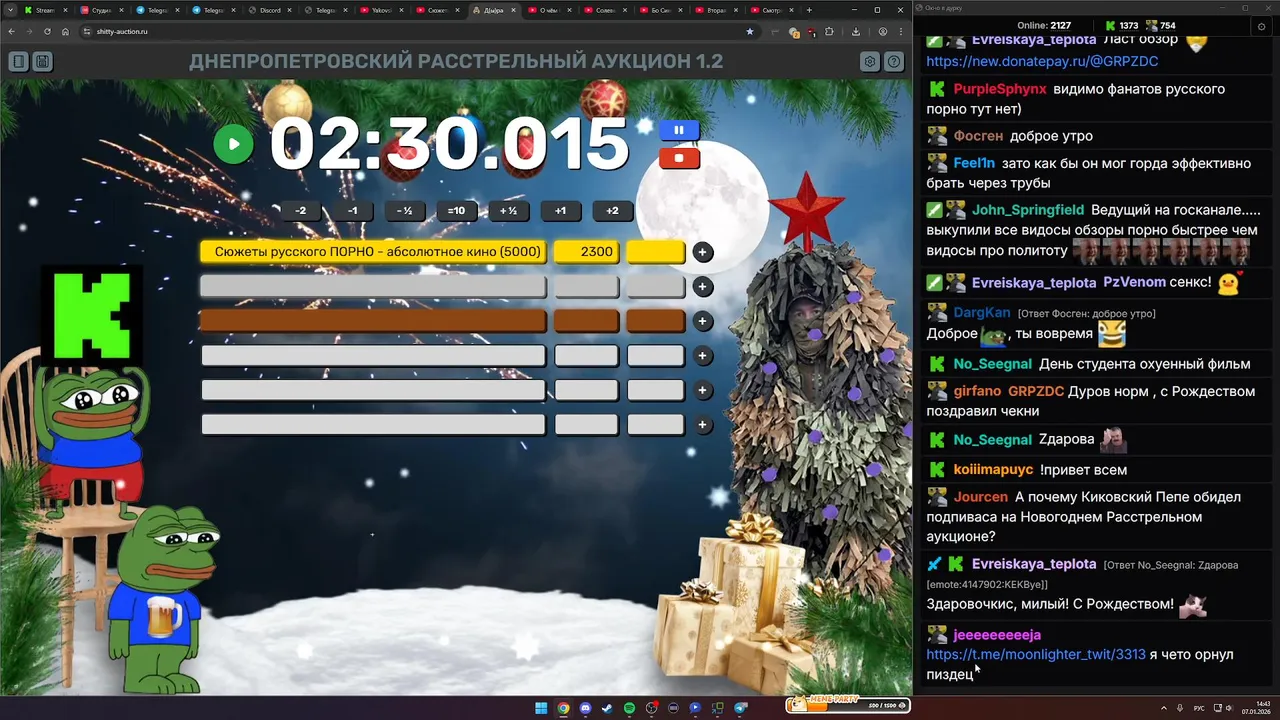Screen dimensions: 1280x720
Task: Open t.me/moonlighter_twit/3313 link in chat
Action: tap(1036, 654)
